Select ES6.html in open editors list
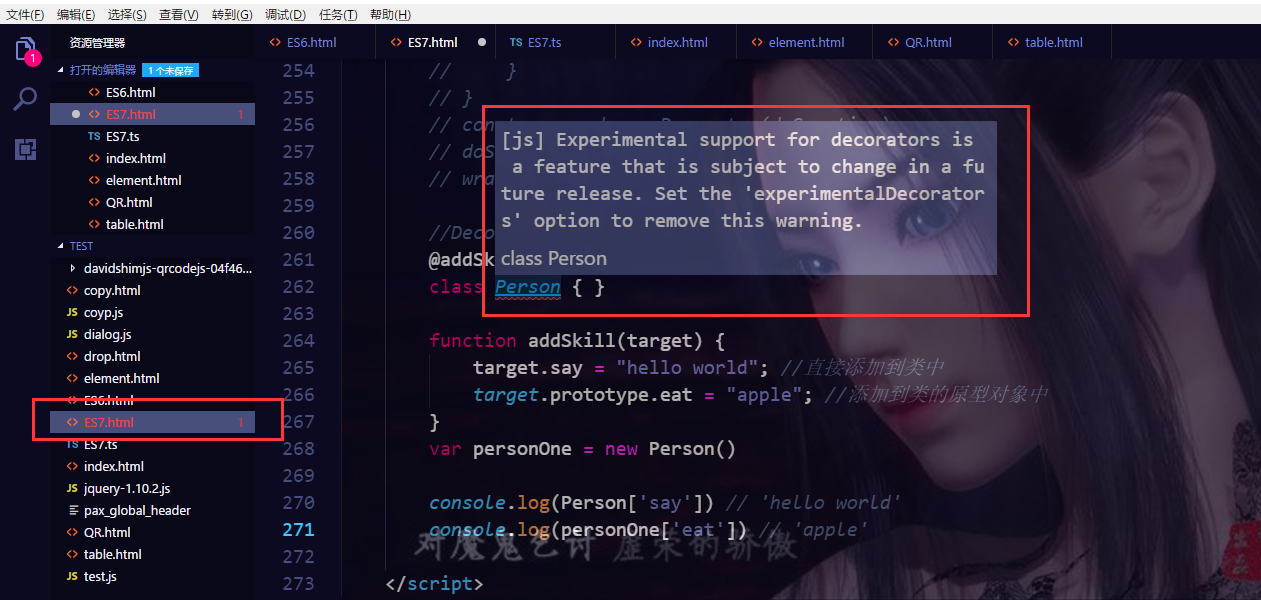Screen dimensions: 1261x600 tap(152, 92)
